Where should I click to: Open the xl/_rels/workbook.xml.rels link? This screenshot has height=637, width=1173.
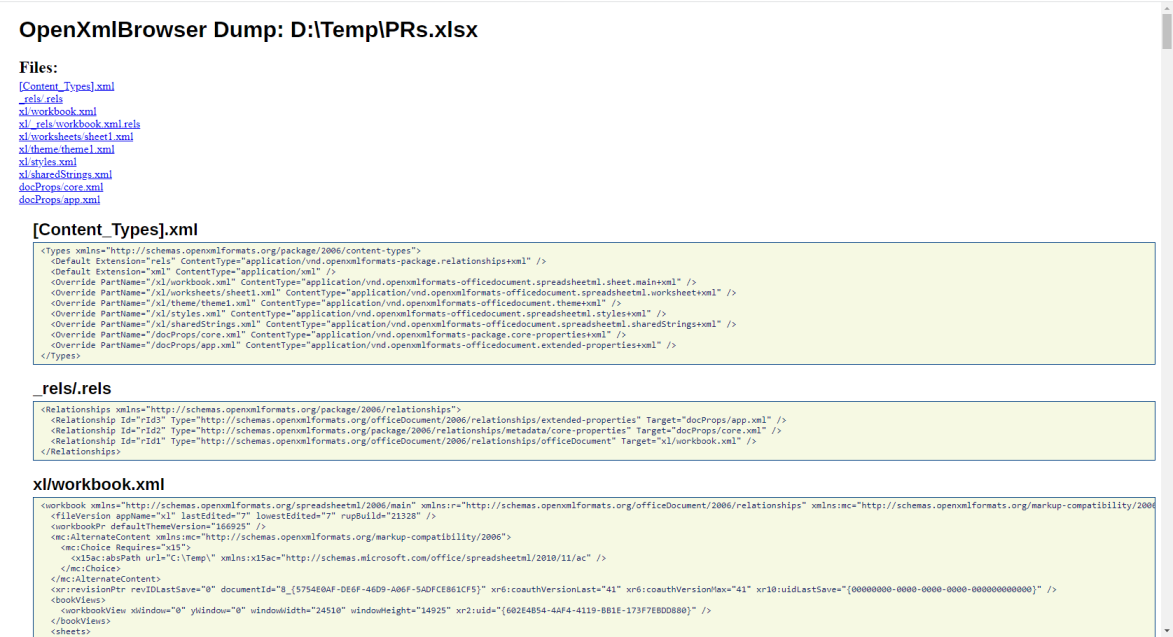79,124
